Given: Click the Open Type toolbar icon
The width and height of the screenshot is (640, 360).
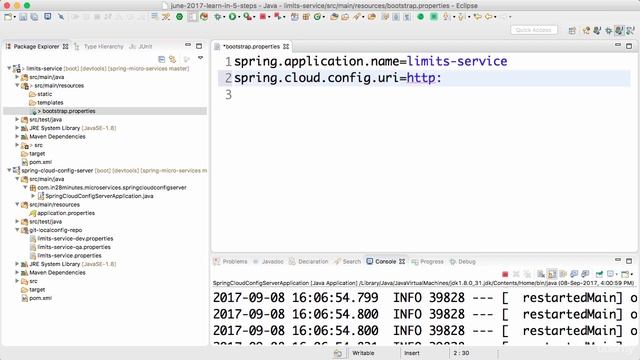Looking at the screenshot, I should pos(334,17).
